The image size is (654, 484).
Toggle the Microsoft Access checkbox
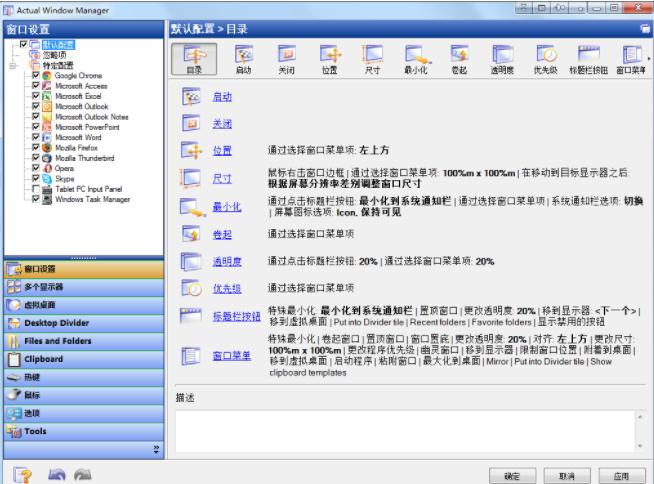pyautogui.click(x=36, y=85)
